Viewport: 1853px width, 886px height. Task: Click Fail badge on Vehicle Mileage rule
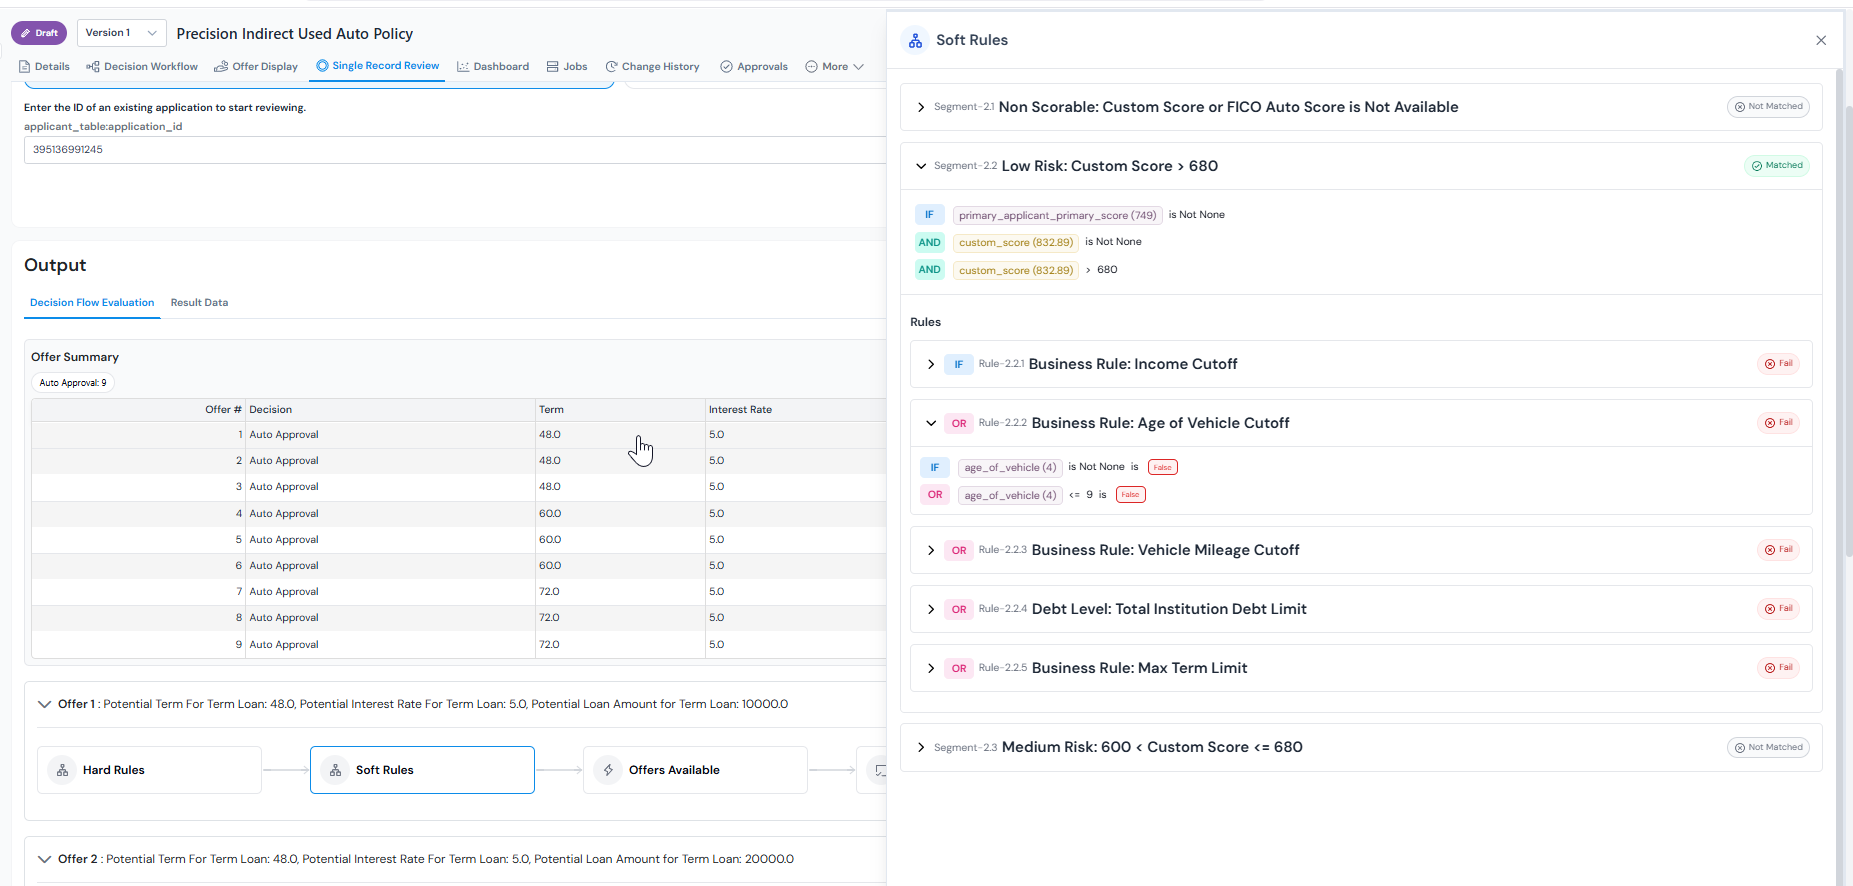(x=1778, y=550)
